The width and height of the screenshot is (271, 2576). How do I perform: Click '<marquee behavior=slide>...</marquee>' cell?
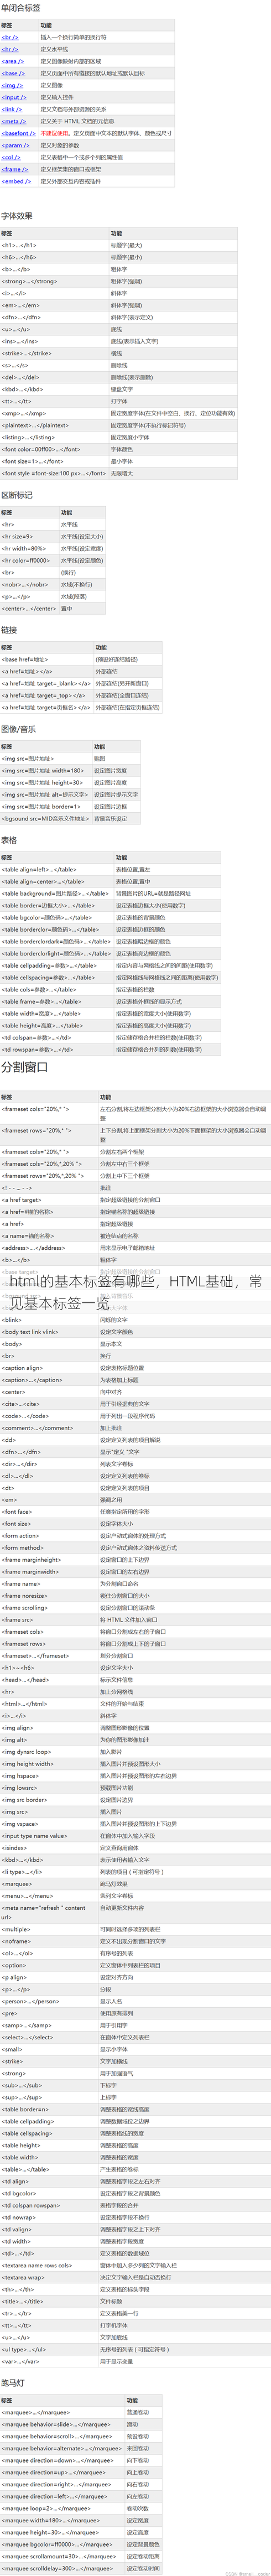click(62, 2424)
